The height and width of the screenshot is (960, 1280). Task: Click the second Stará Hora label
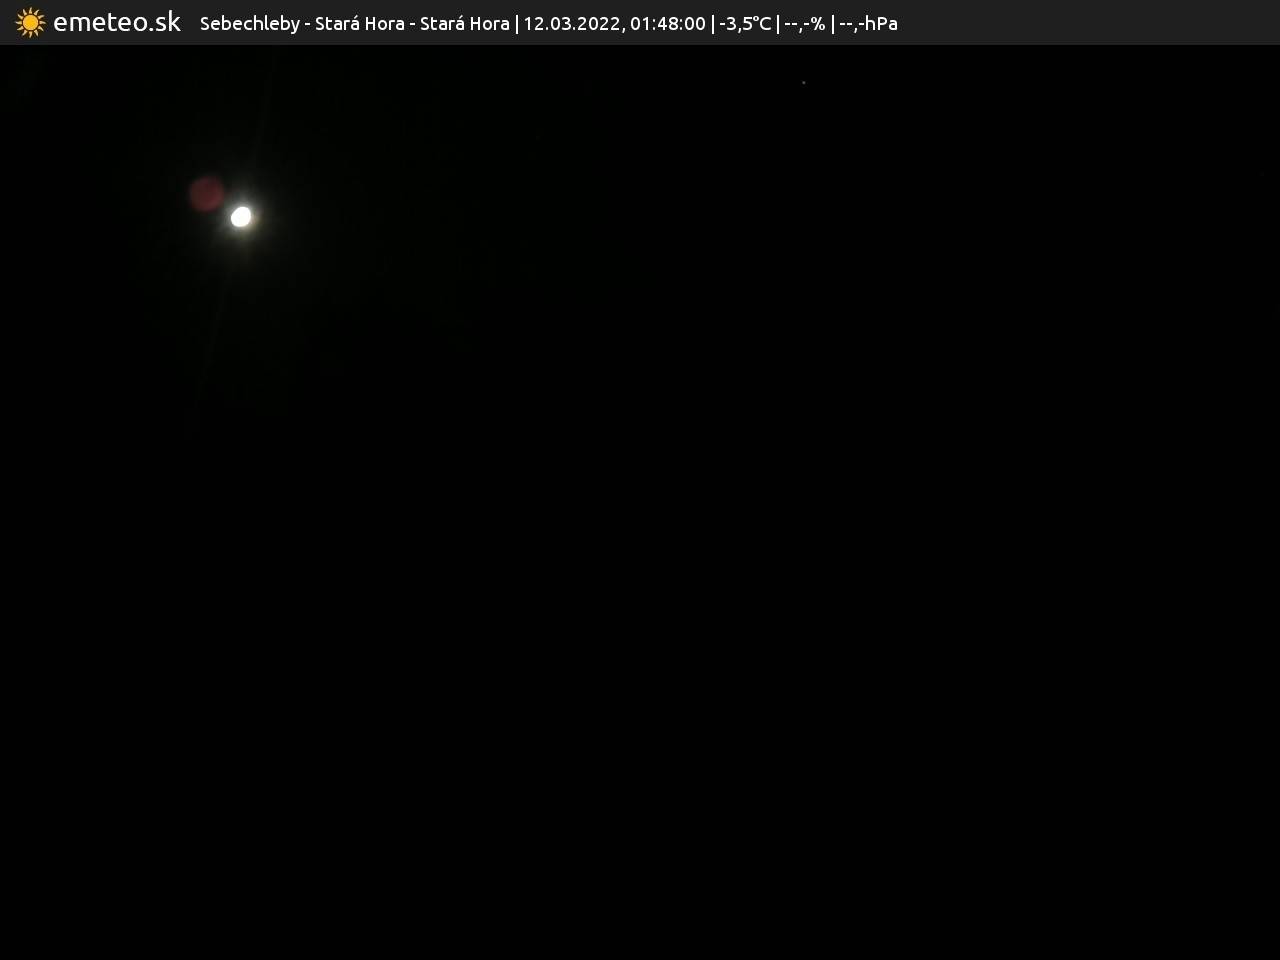point(464,23)
